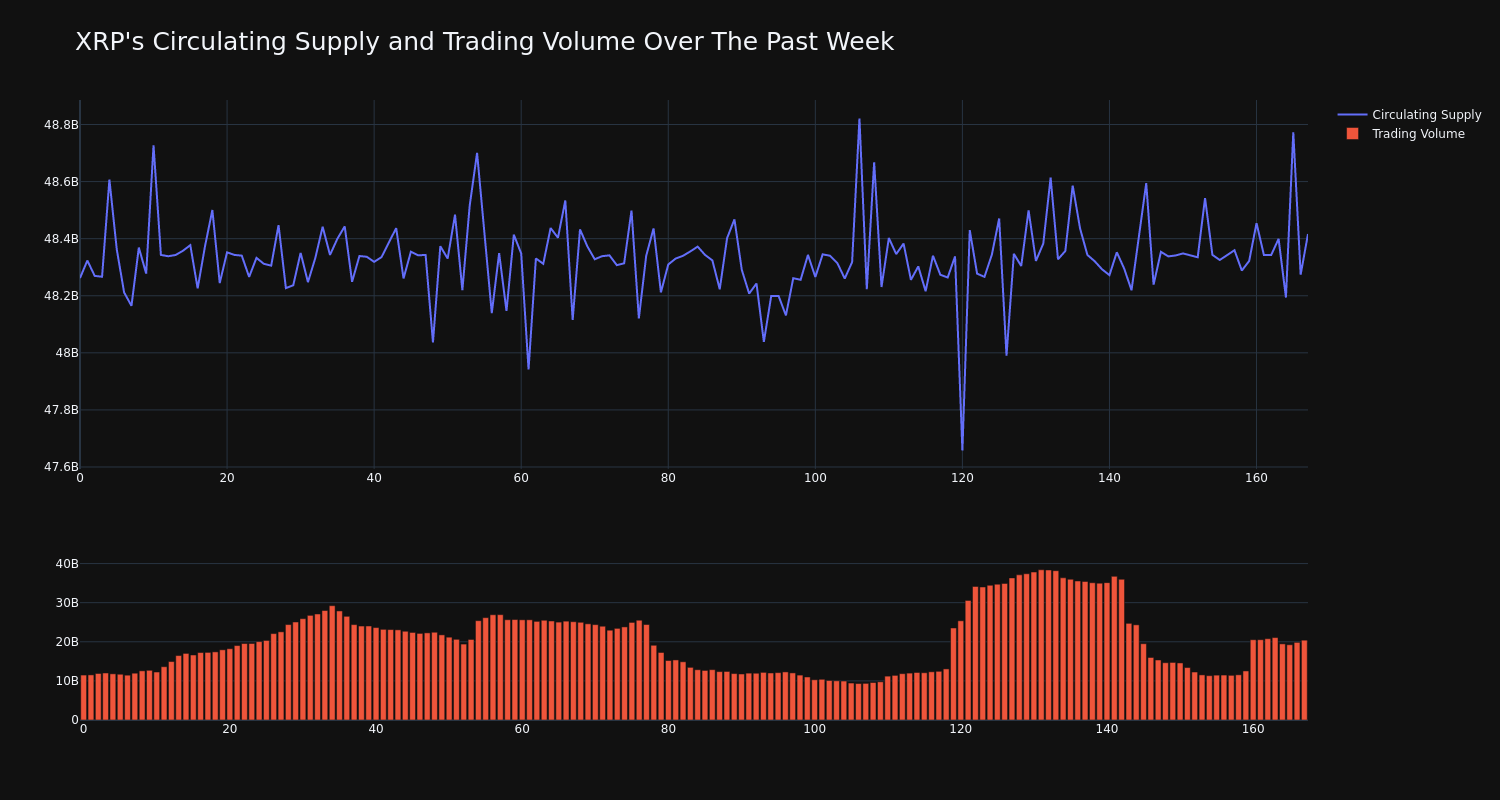Click the 48.6B y-axis label
Viewport: 1500px width, 800px height.
click(x=61, y=182)
